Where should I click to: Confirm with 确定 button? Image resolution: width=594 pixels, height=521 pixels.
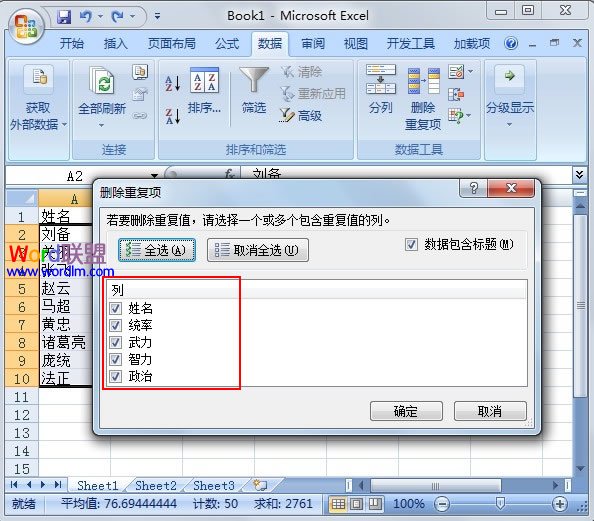406,411
